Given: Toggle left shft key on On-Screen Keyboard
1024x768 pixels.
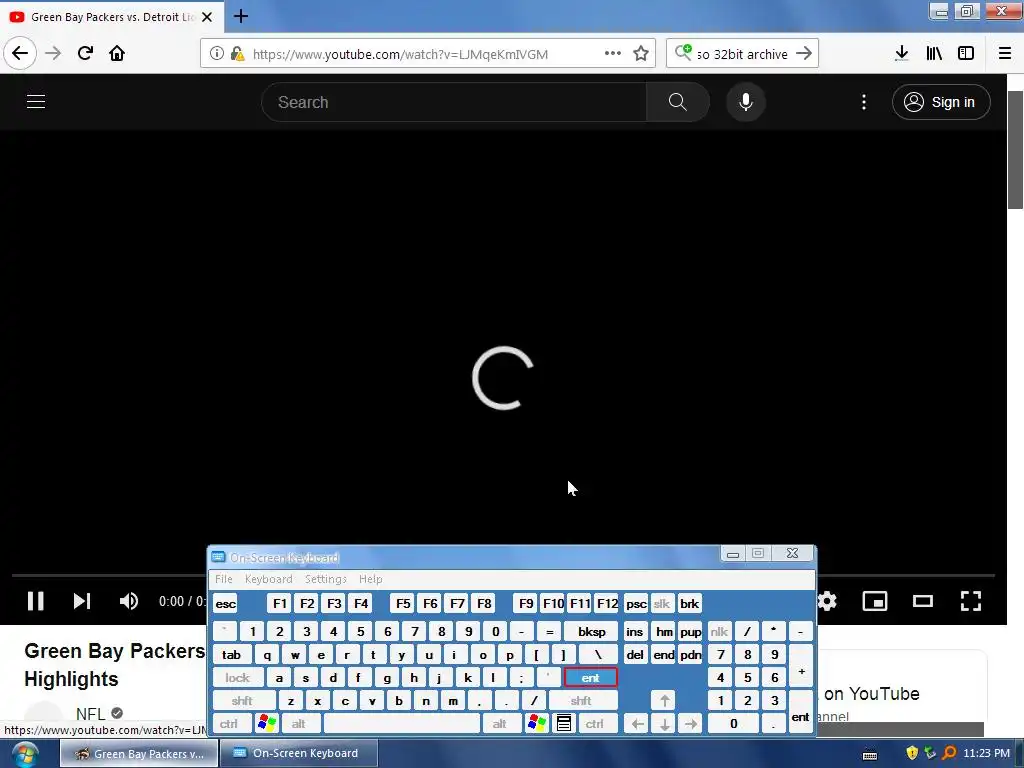Looking at the screenshot, I should tap(242, 701).
